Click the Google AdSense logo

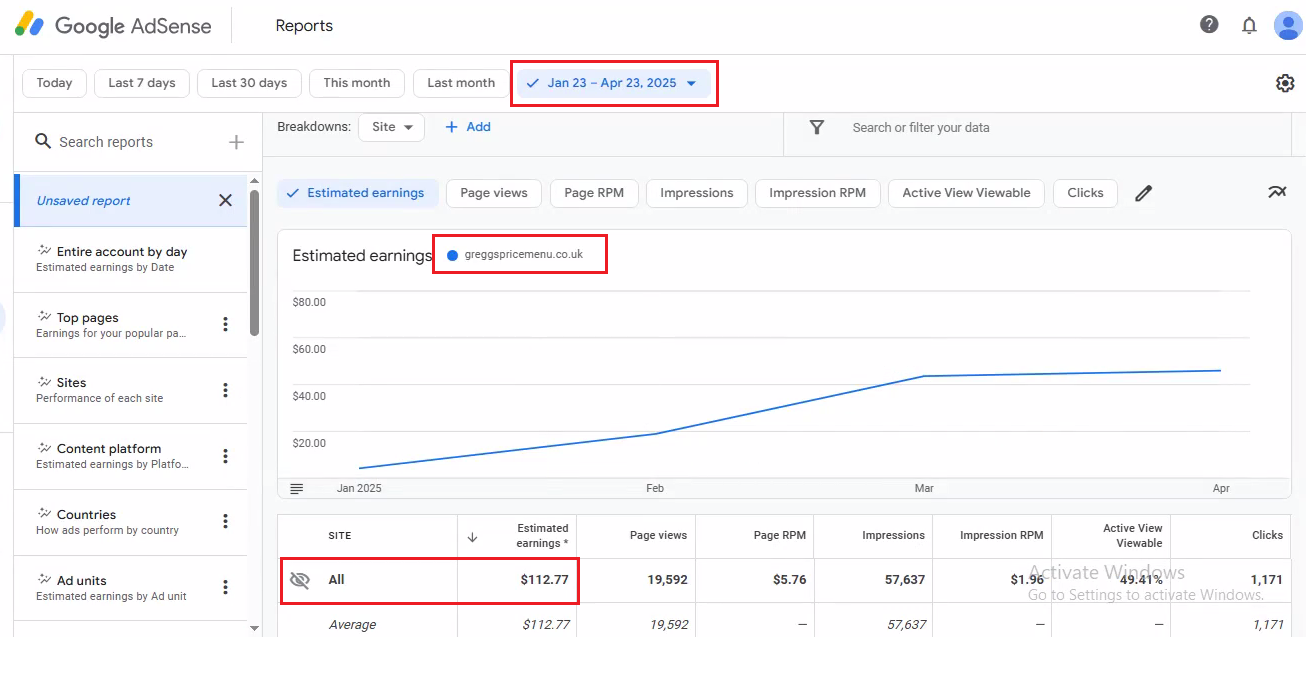click(x=113, y=26)
